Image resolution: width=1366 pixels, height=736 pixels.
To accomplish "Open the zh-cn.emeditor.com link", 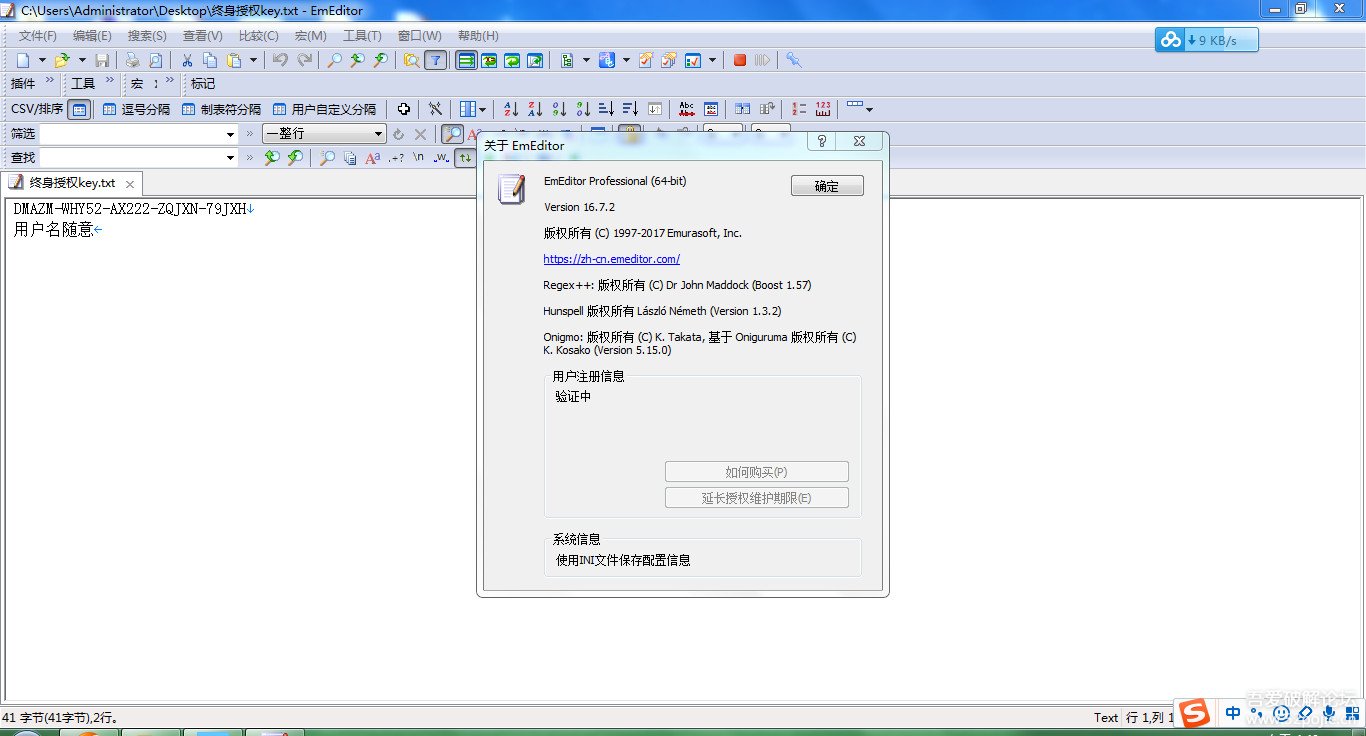I will pos(612,259).
